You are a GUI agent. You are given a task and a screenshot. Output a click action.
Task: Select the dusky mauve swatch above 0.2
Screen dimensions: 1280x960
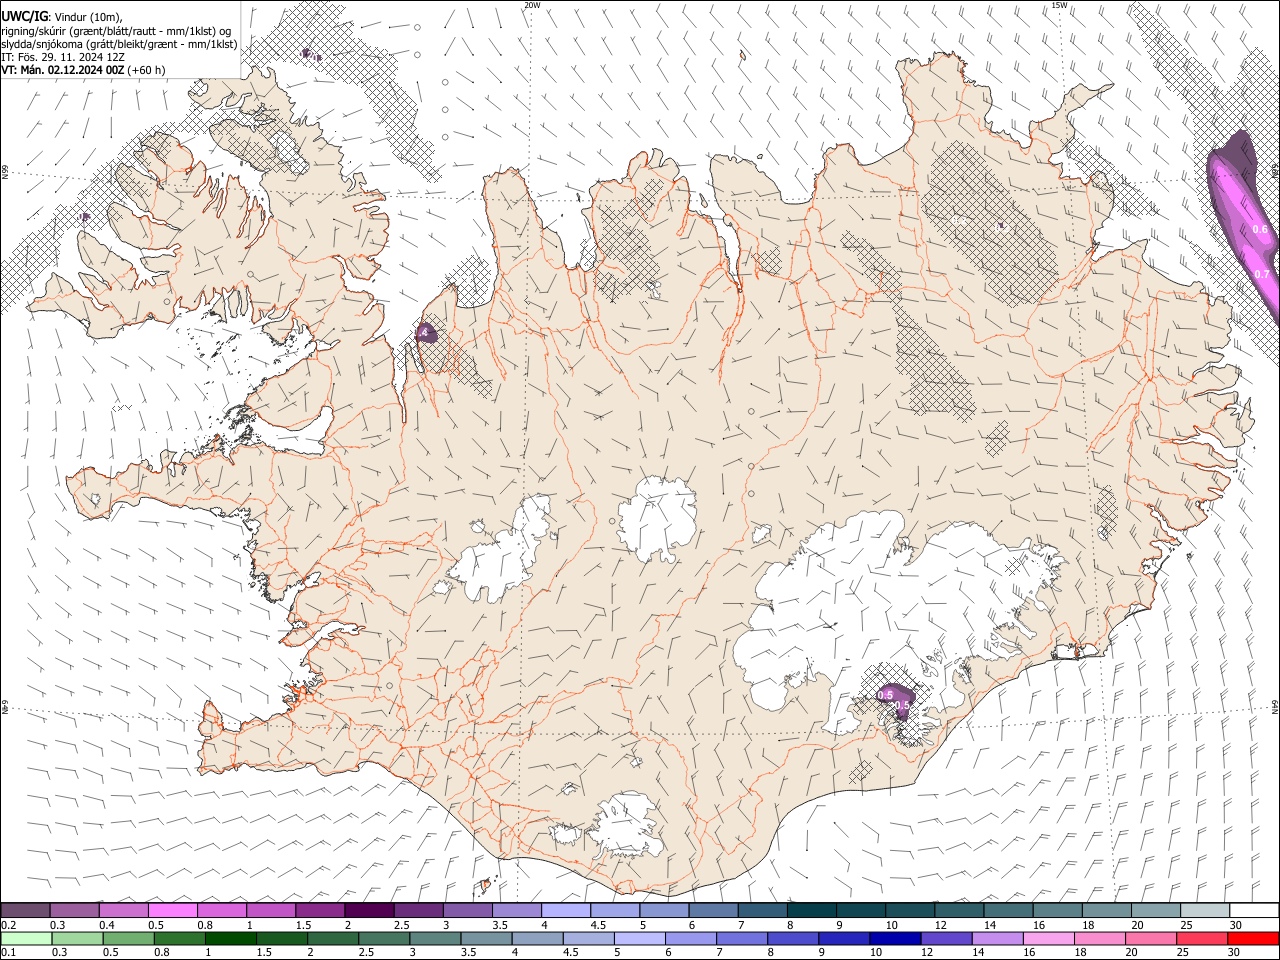[25, 910]
